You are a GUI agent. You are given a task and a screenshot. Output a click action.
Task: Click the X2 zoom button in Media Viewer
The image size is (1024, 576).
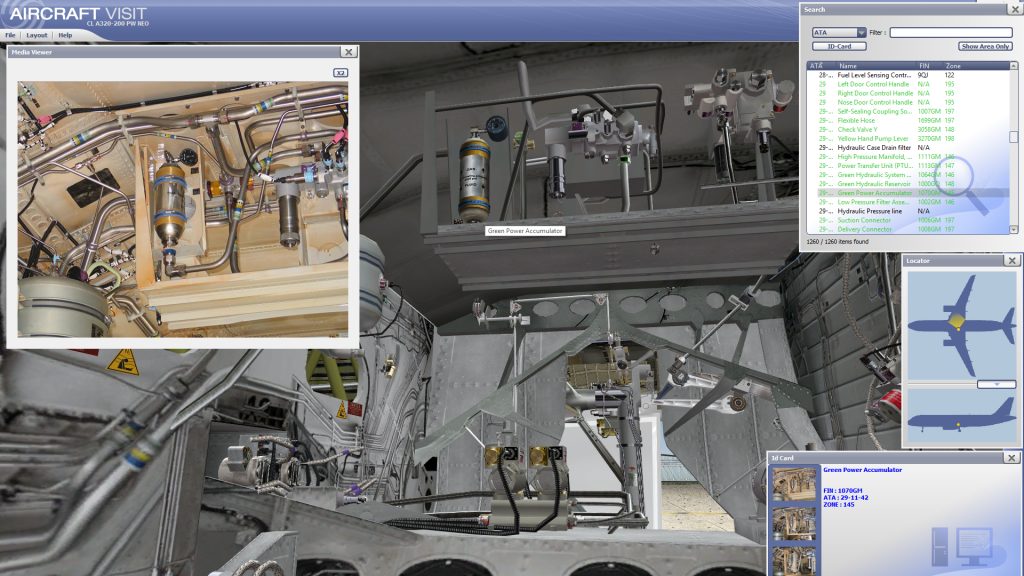point(340,72)
